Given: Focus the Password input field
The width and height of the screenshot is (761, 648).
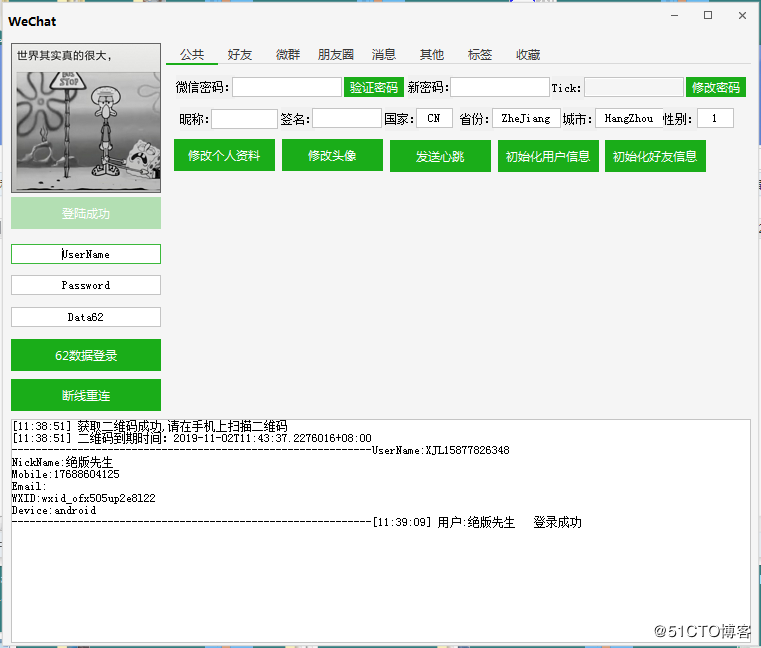Looking at the screenshot, I should click(x=86, y=285).
